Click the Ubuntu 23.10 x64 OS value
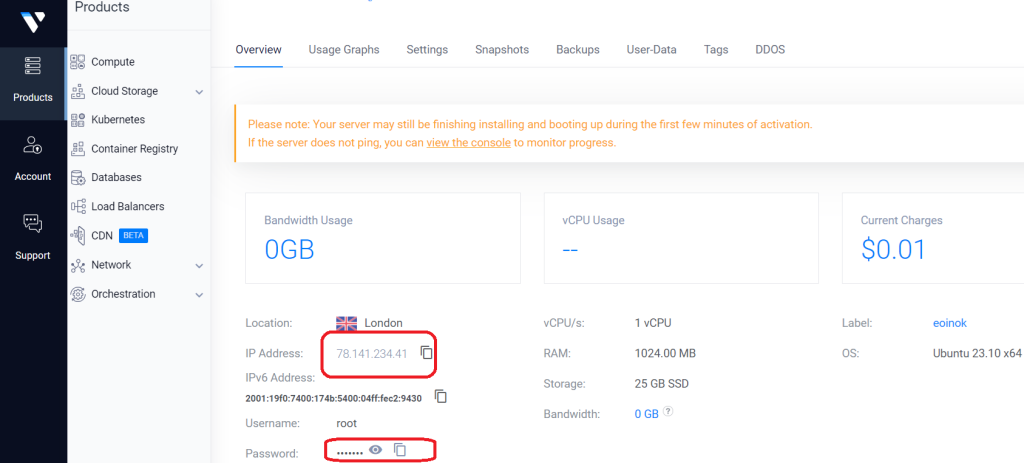 click(x=977, y=353)
